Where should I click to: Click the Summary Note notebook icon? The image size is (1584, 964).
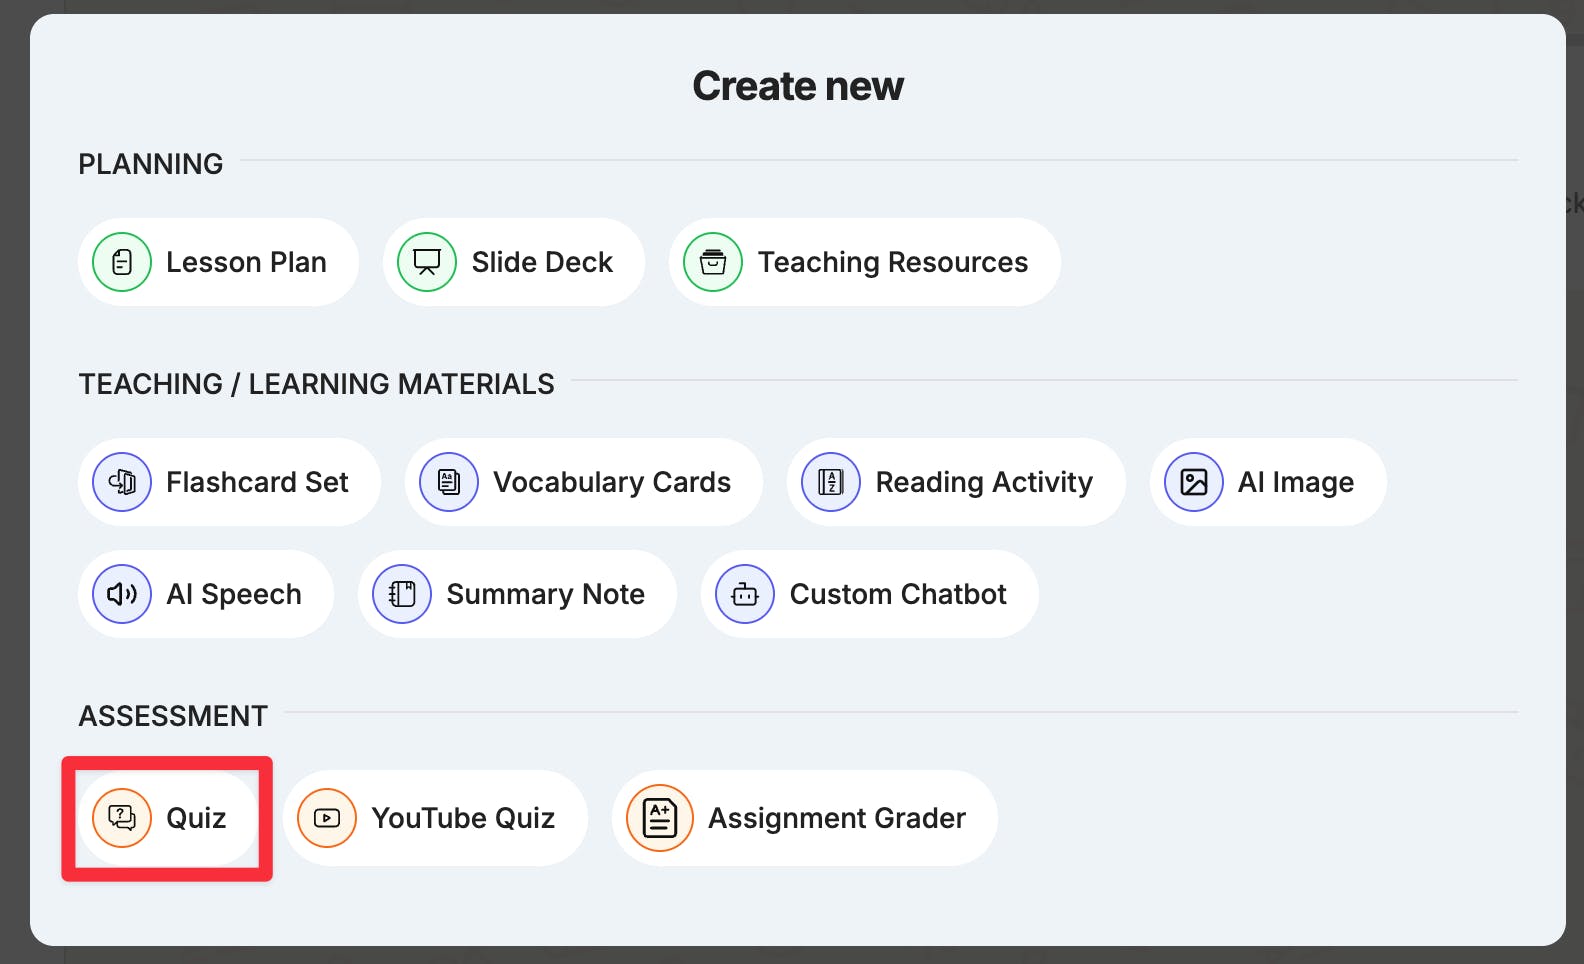tap(402, 594)
